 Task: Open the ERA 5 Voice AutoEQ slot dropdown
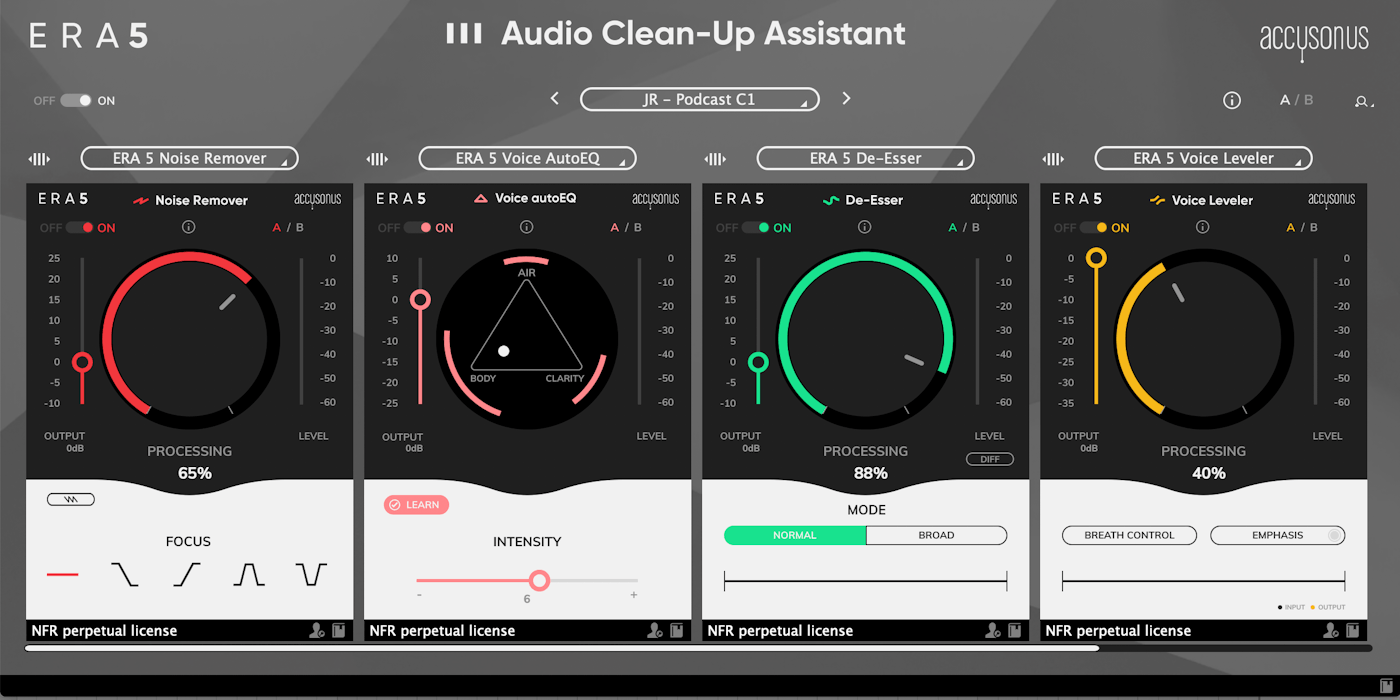point(528,158)
